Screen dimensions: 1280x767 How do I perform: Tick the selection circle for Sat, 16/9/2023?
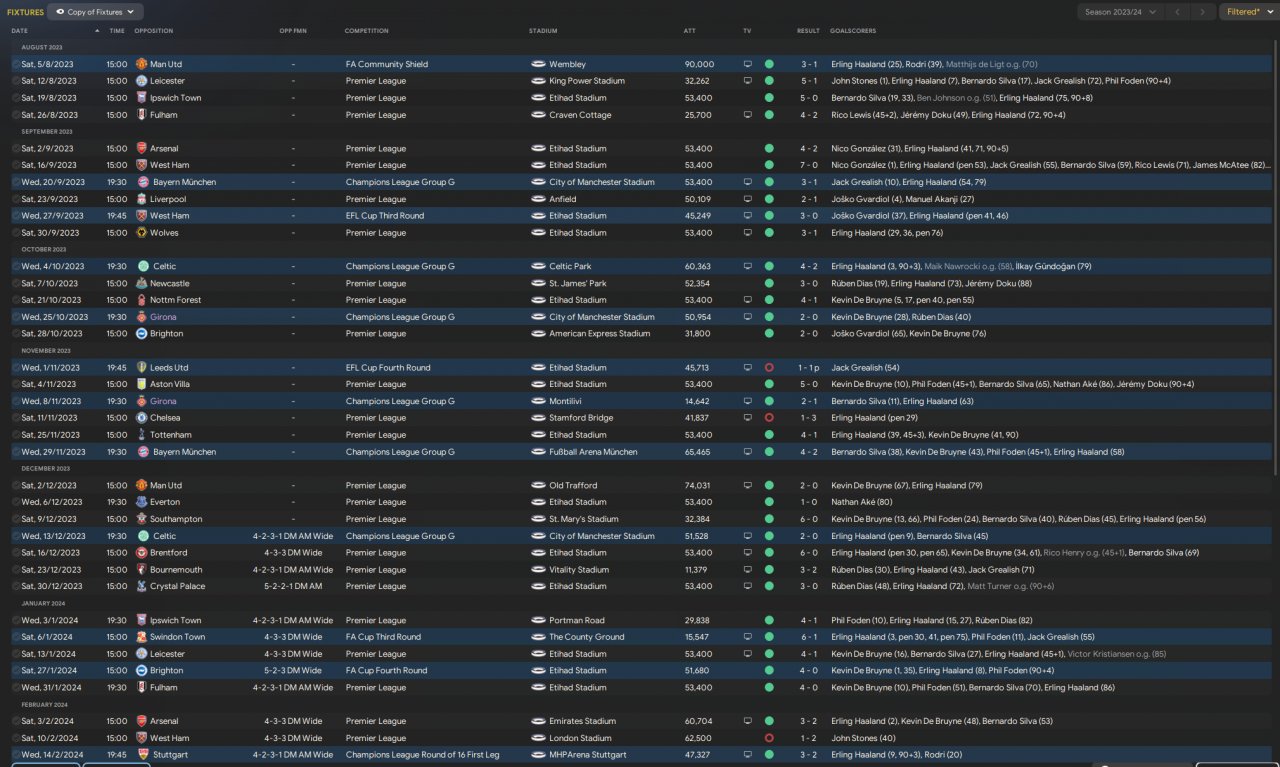coord(17,165)
